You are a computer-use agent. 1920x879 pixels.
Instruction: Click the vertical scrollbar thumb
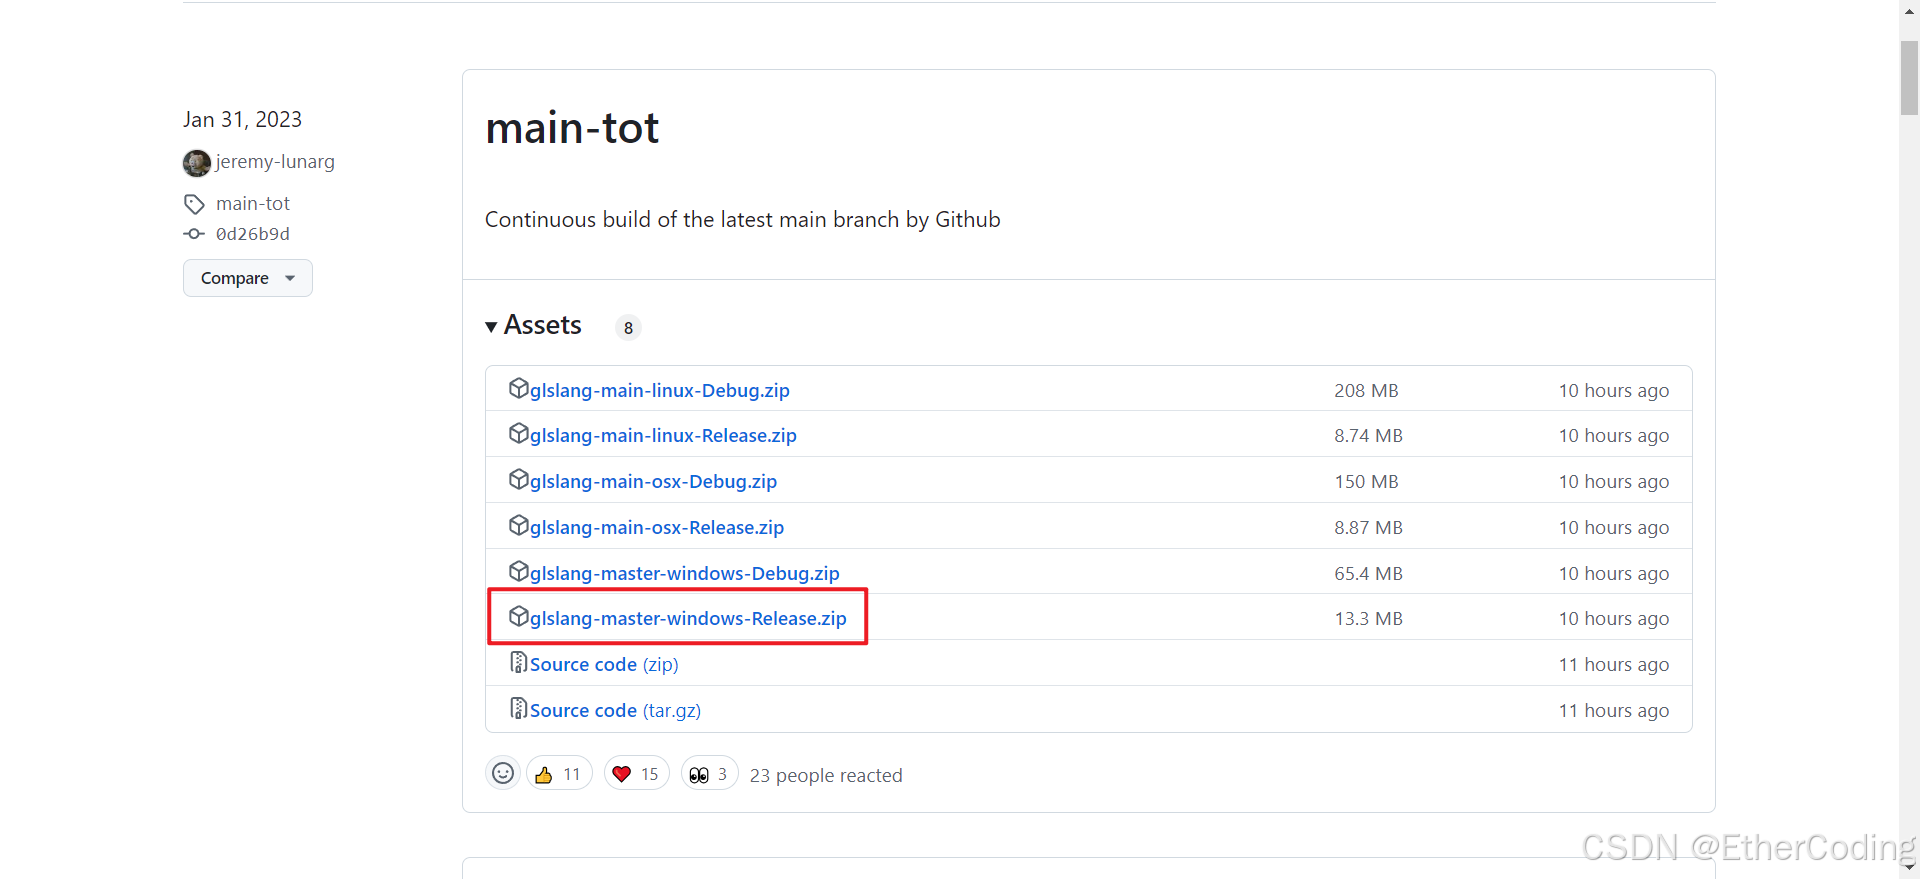pyautogui.click(x=1909, y=78)
